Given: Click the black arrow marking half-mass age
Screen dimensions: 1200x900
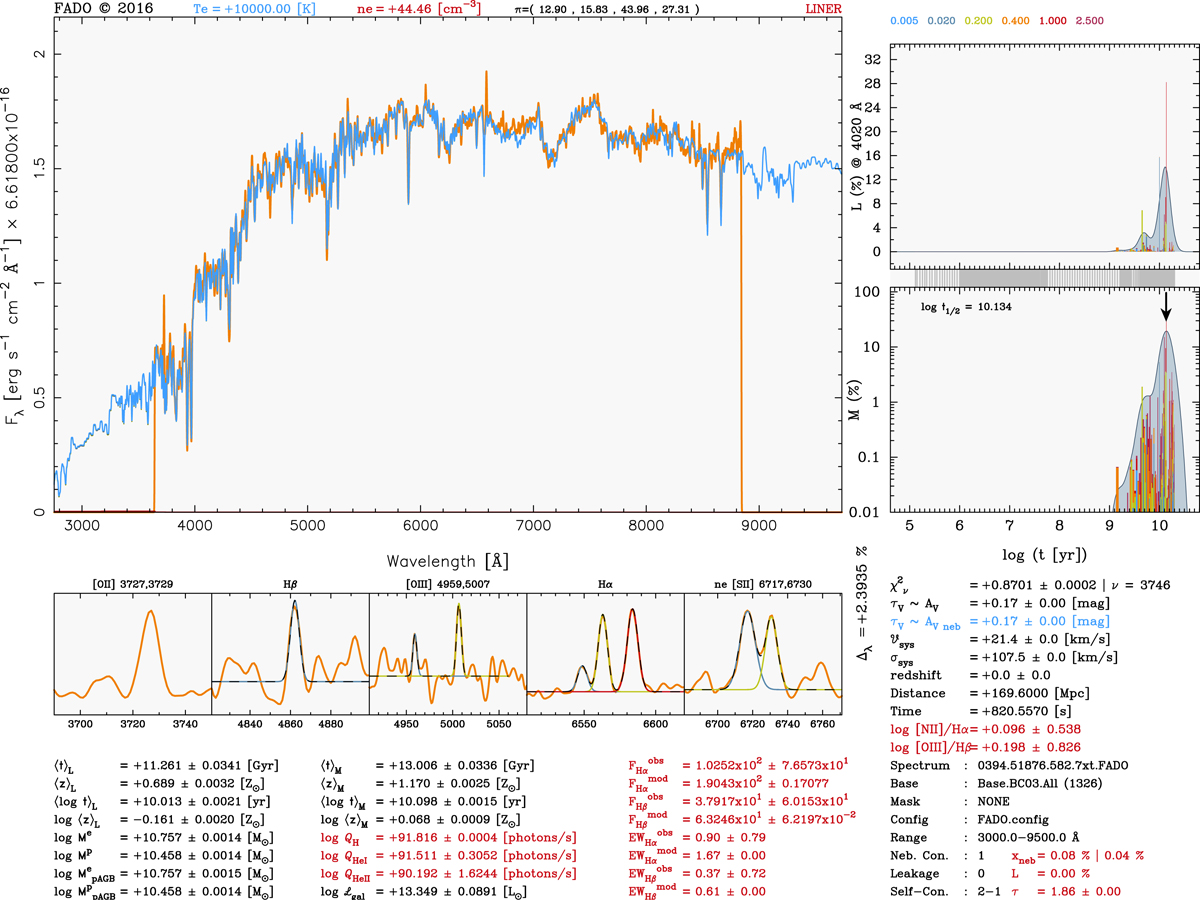Looking at the screenshot, I should tap(1165, 314).
